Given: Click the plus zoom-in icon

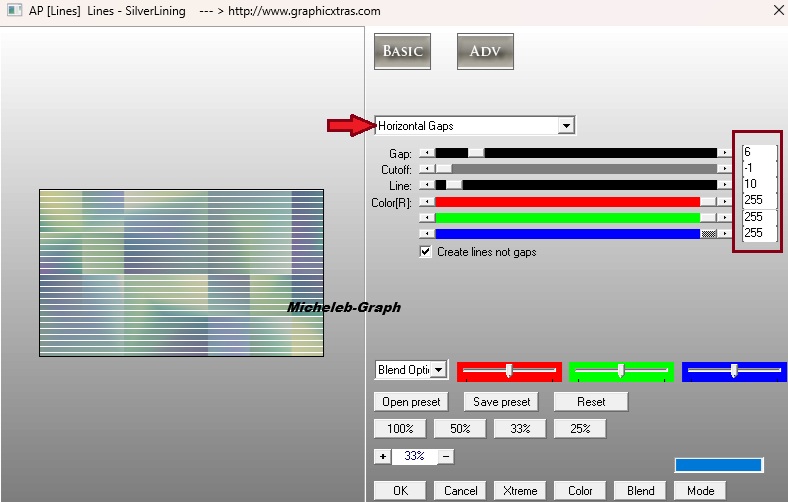Looking at the screenshot, I should (382, 456).
